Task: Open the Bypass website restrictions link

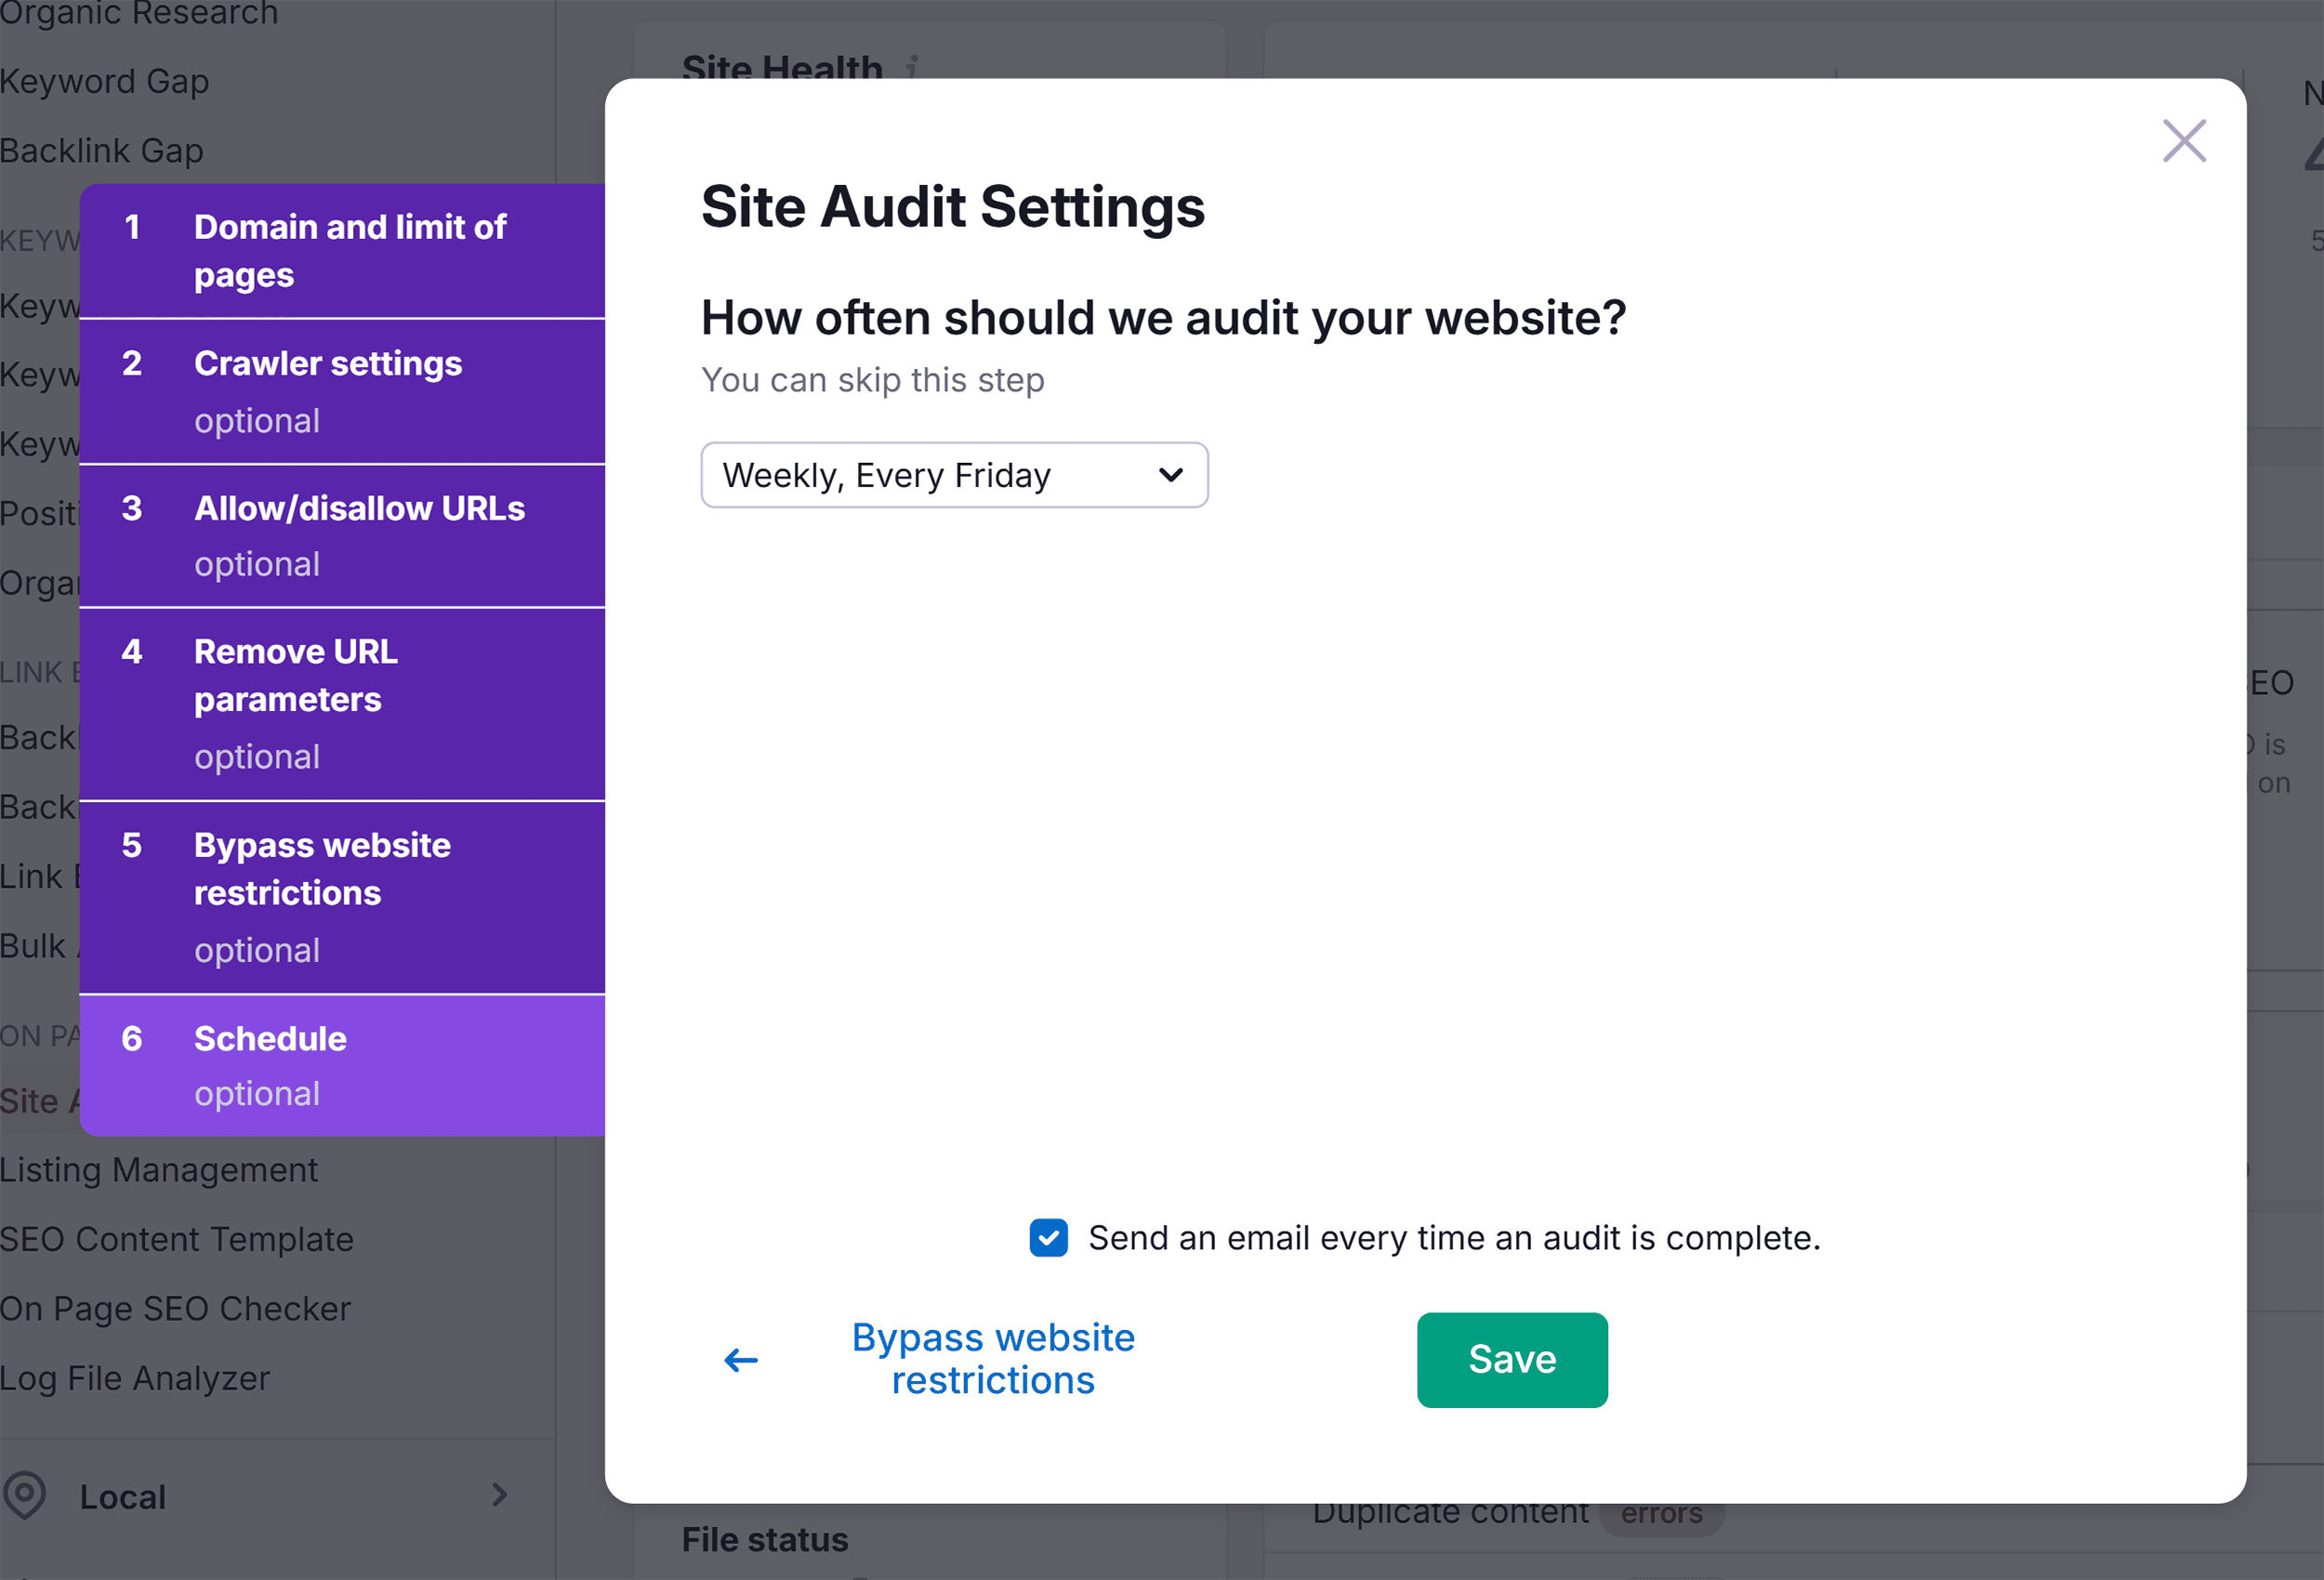Action: click(992, 1359)
